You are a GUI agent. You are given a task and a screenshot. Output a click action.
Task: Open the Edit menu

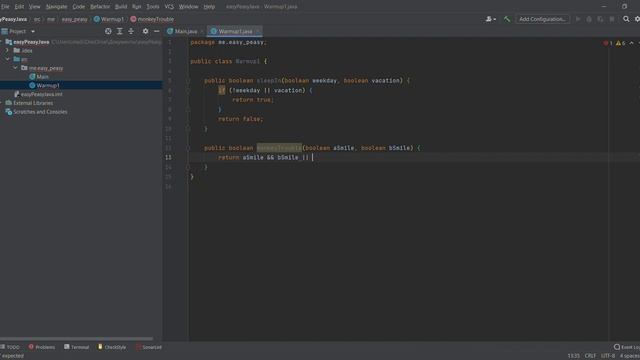[x=19, y=7]
